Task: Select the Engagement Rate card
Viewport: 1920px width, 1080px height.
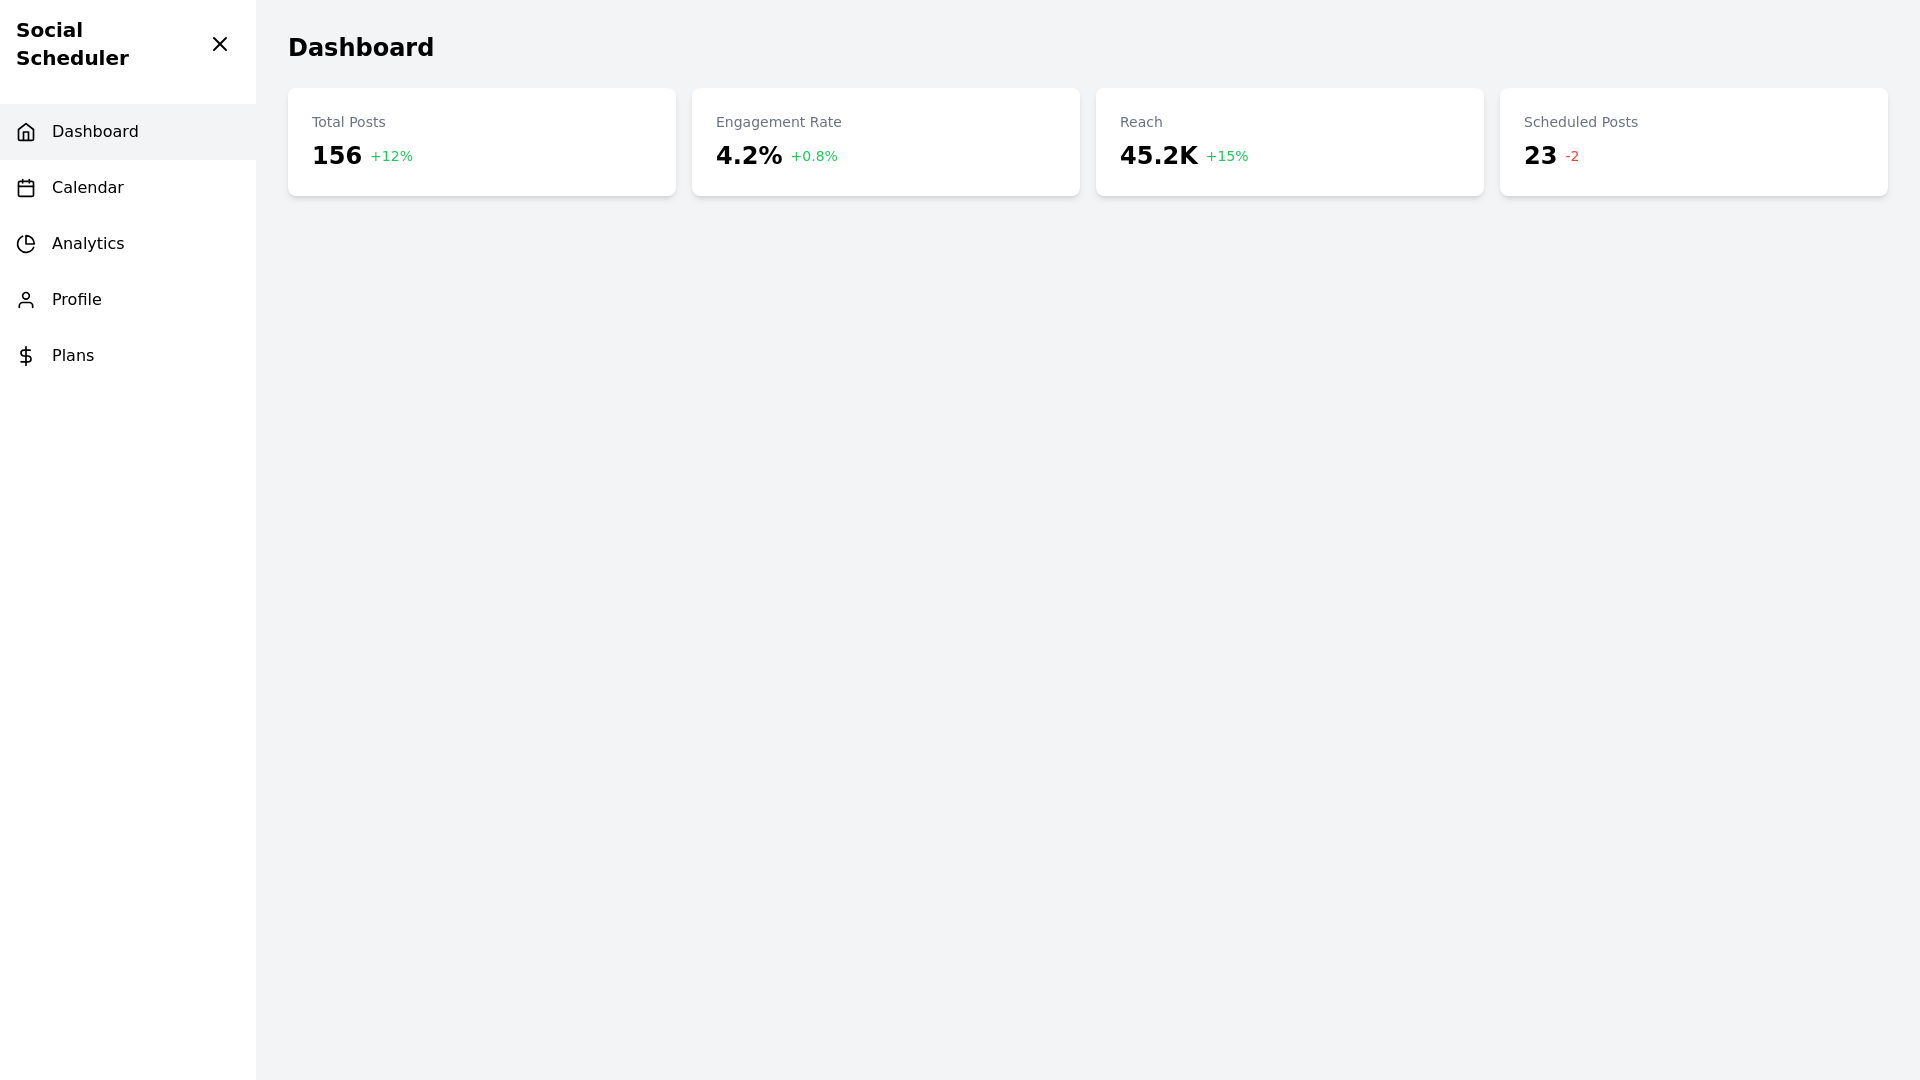Action: click(x=886, y=141)
